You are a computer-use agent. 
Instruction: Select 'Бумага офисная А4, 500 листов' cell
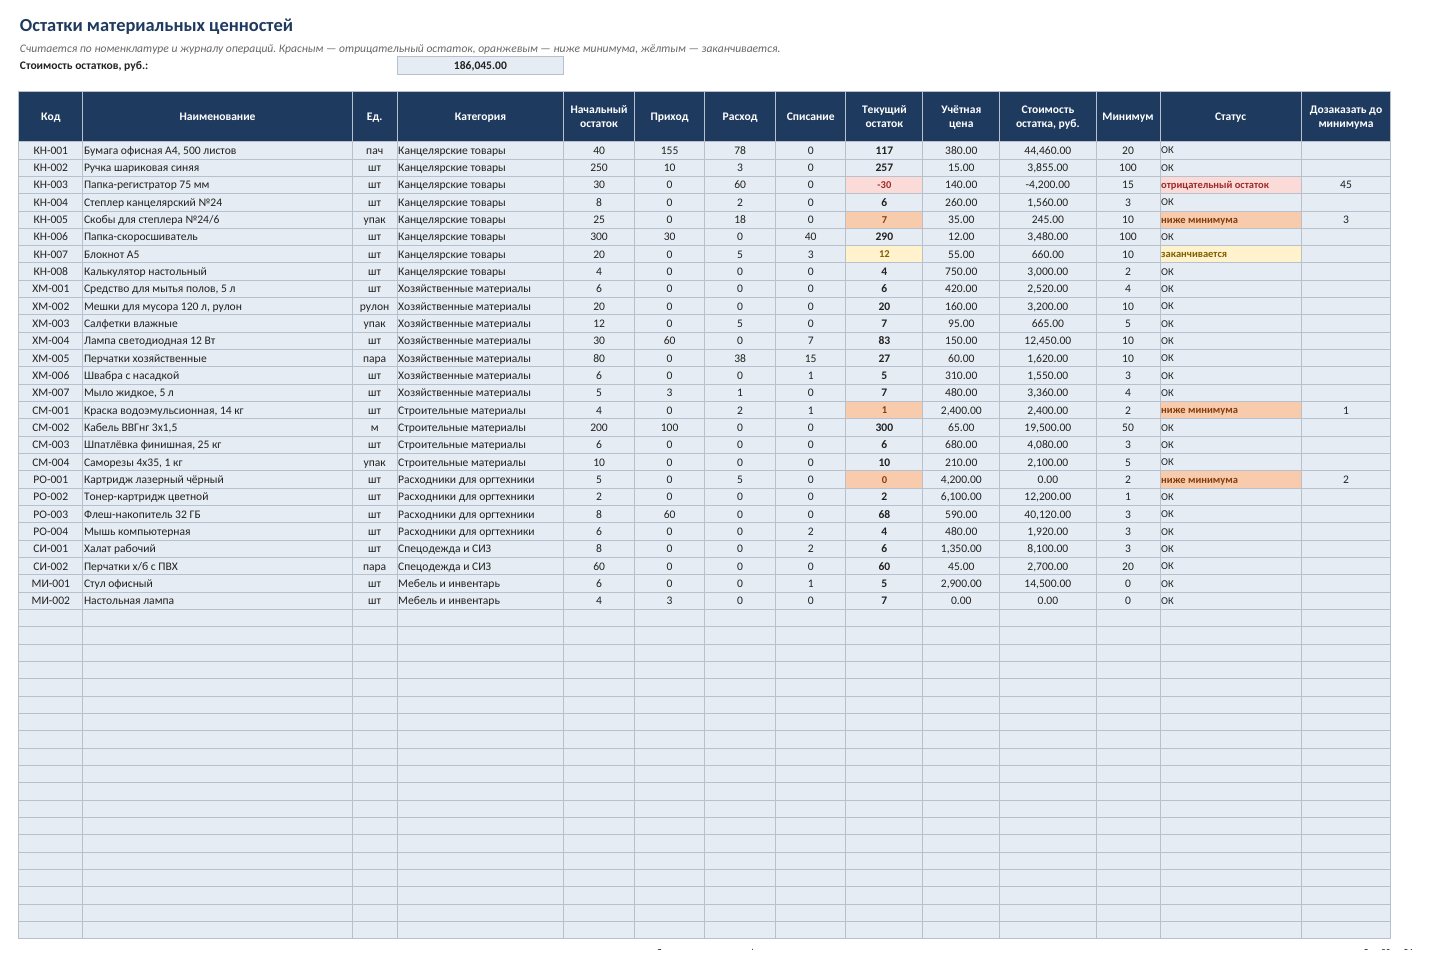click(x=217, y=150)
